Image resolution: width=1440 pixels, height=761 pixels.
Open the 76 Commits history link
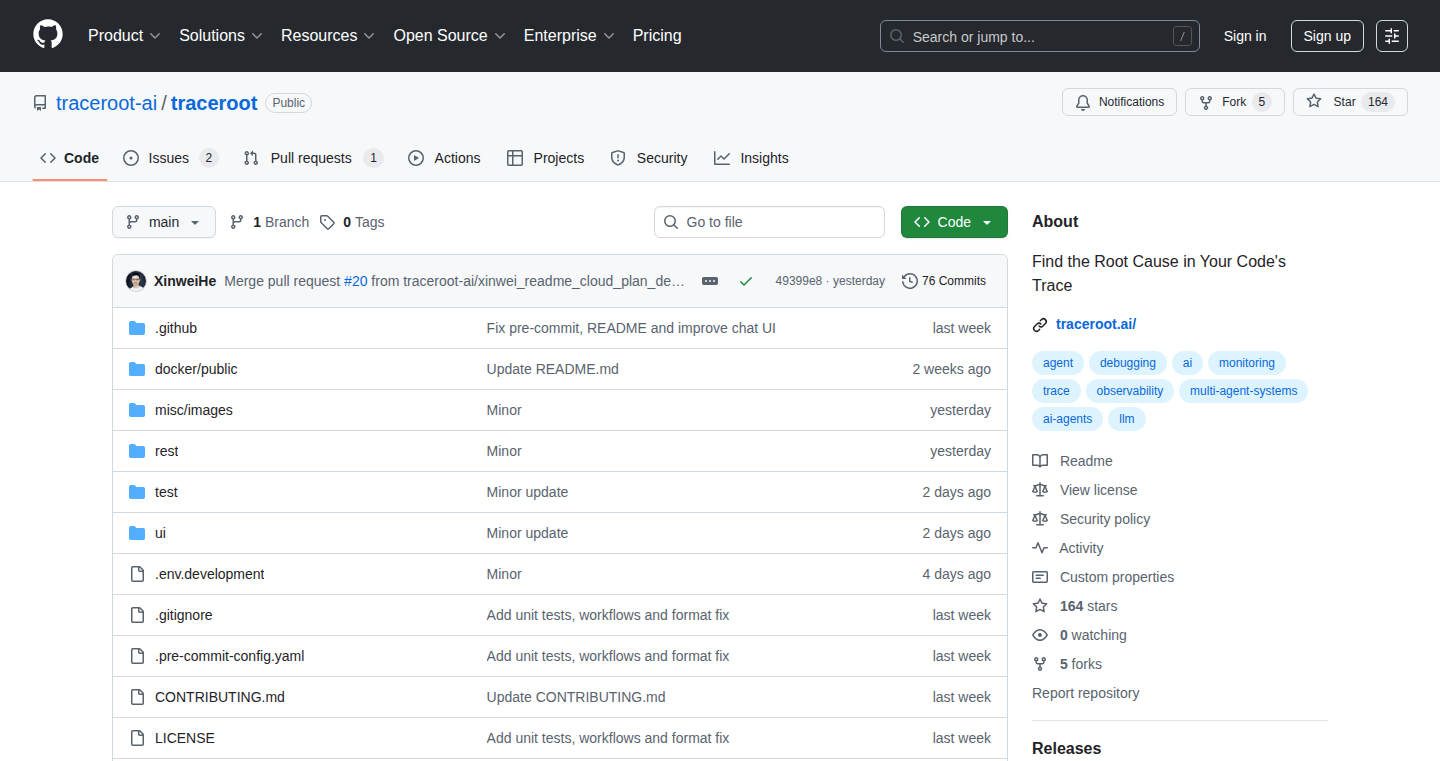(x=944, y=281)
